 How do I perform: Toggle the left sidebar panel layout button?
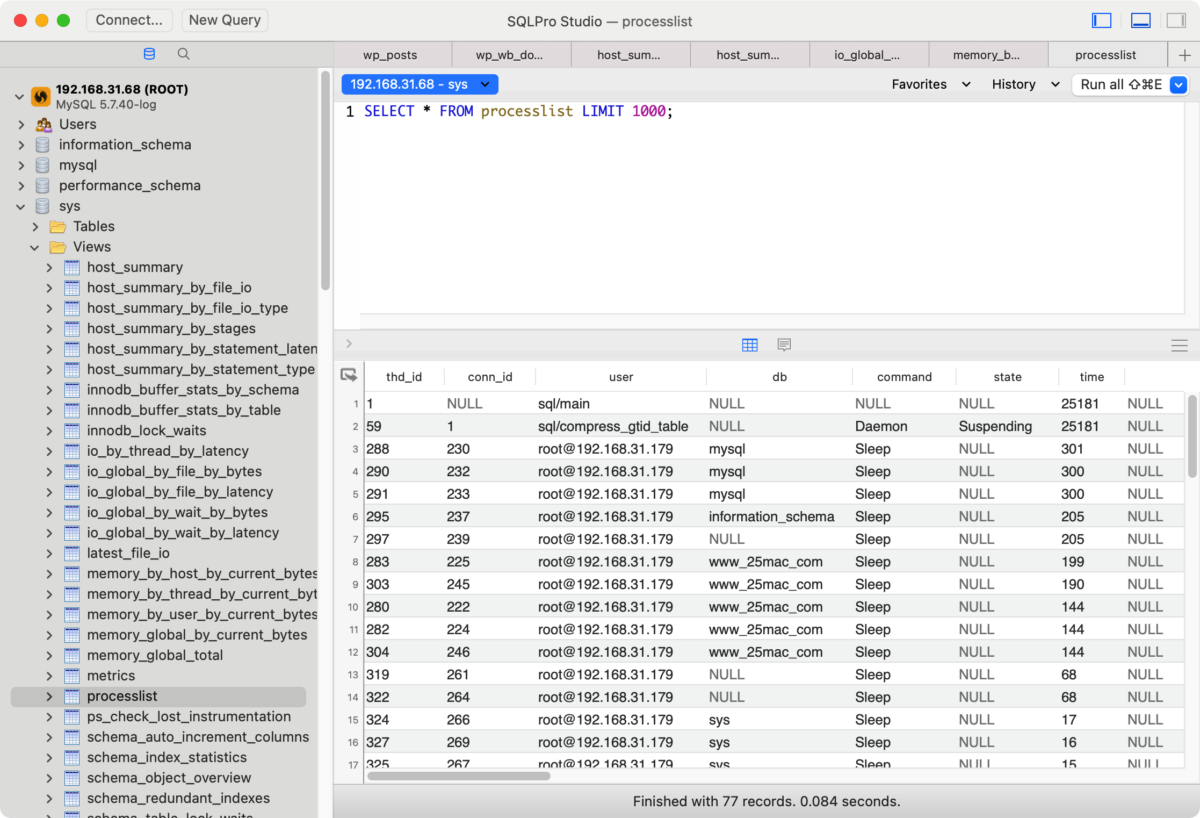[x=1102, y=20]
